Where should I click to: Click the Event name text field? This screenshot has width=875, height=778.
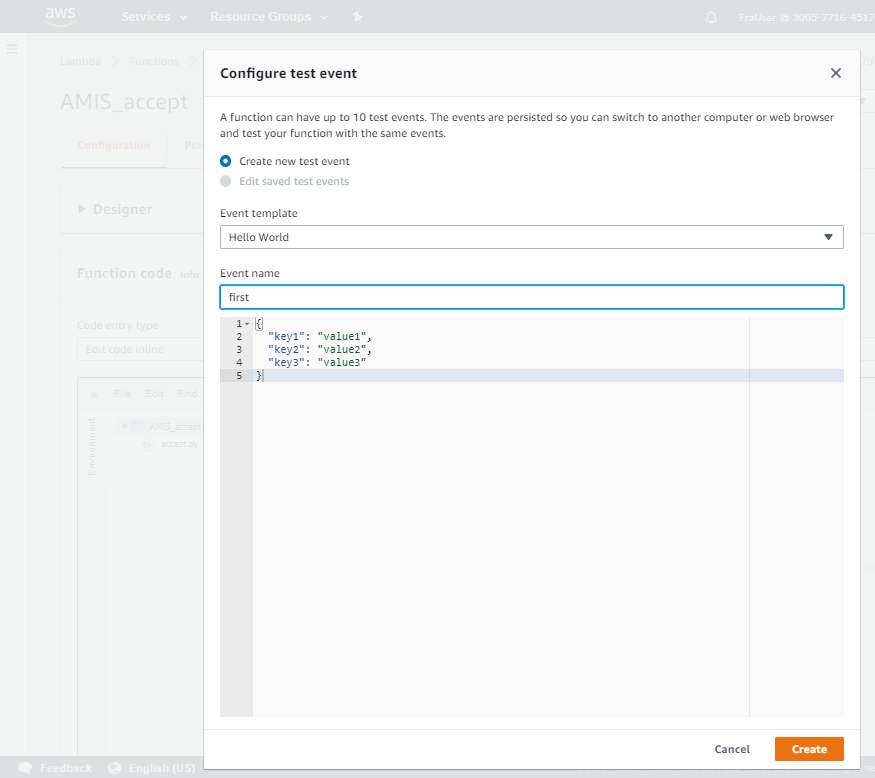pos(531,297)
